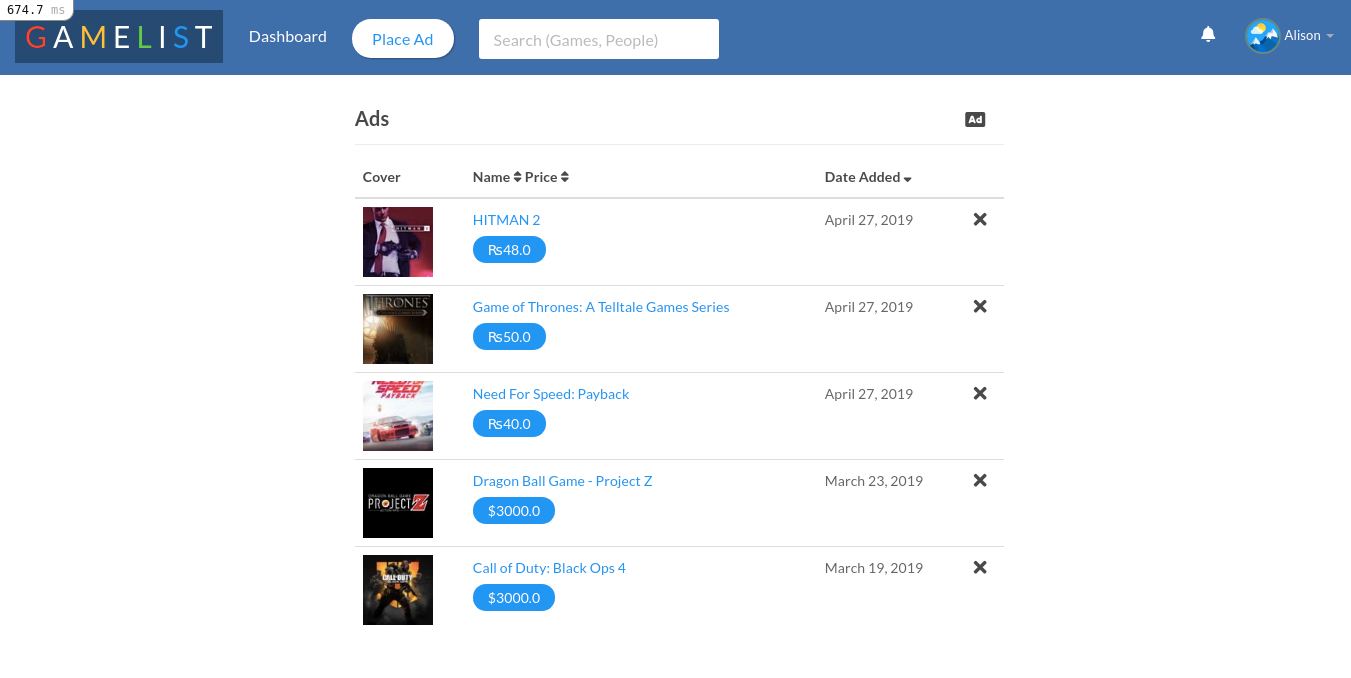Click the ₨48.0 price badge
Screen dimensions: 1351x678
[509, 250]
